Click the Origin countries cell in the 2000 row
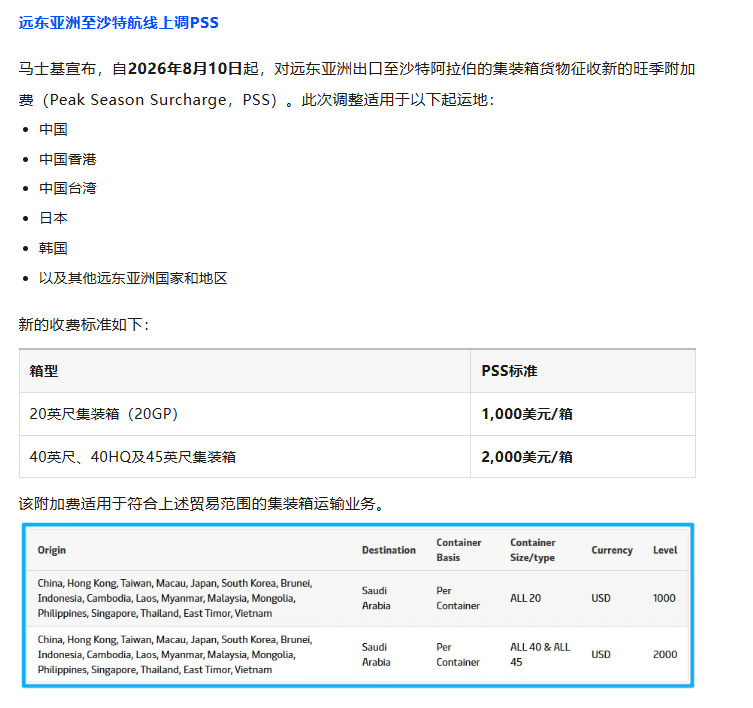 click(175, 654)
